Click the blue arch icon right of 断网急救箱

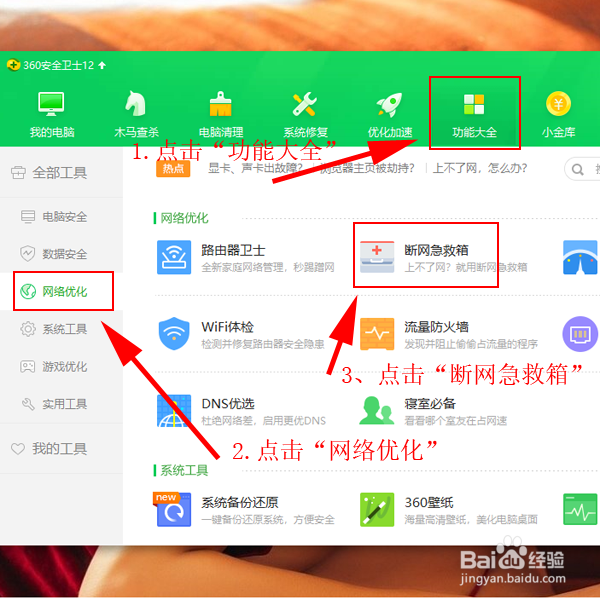pyautogui.click(x=580, y=257)
